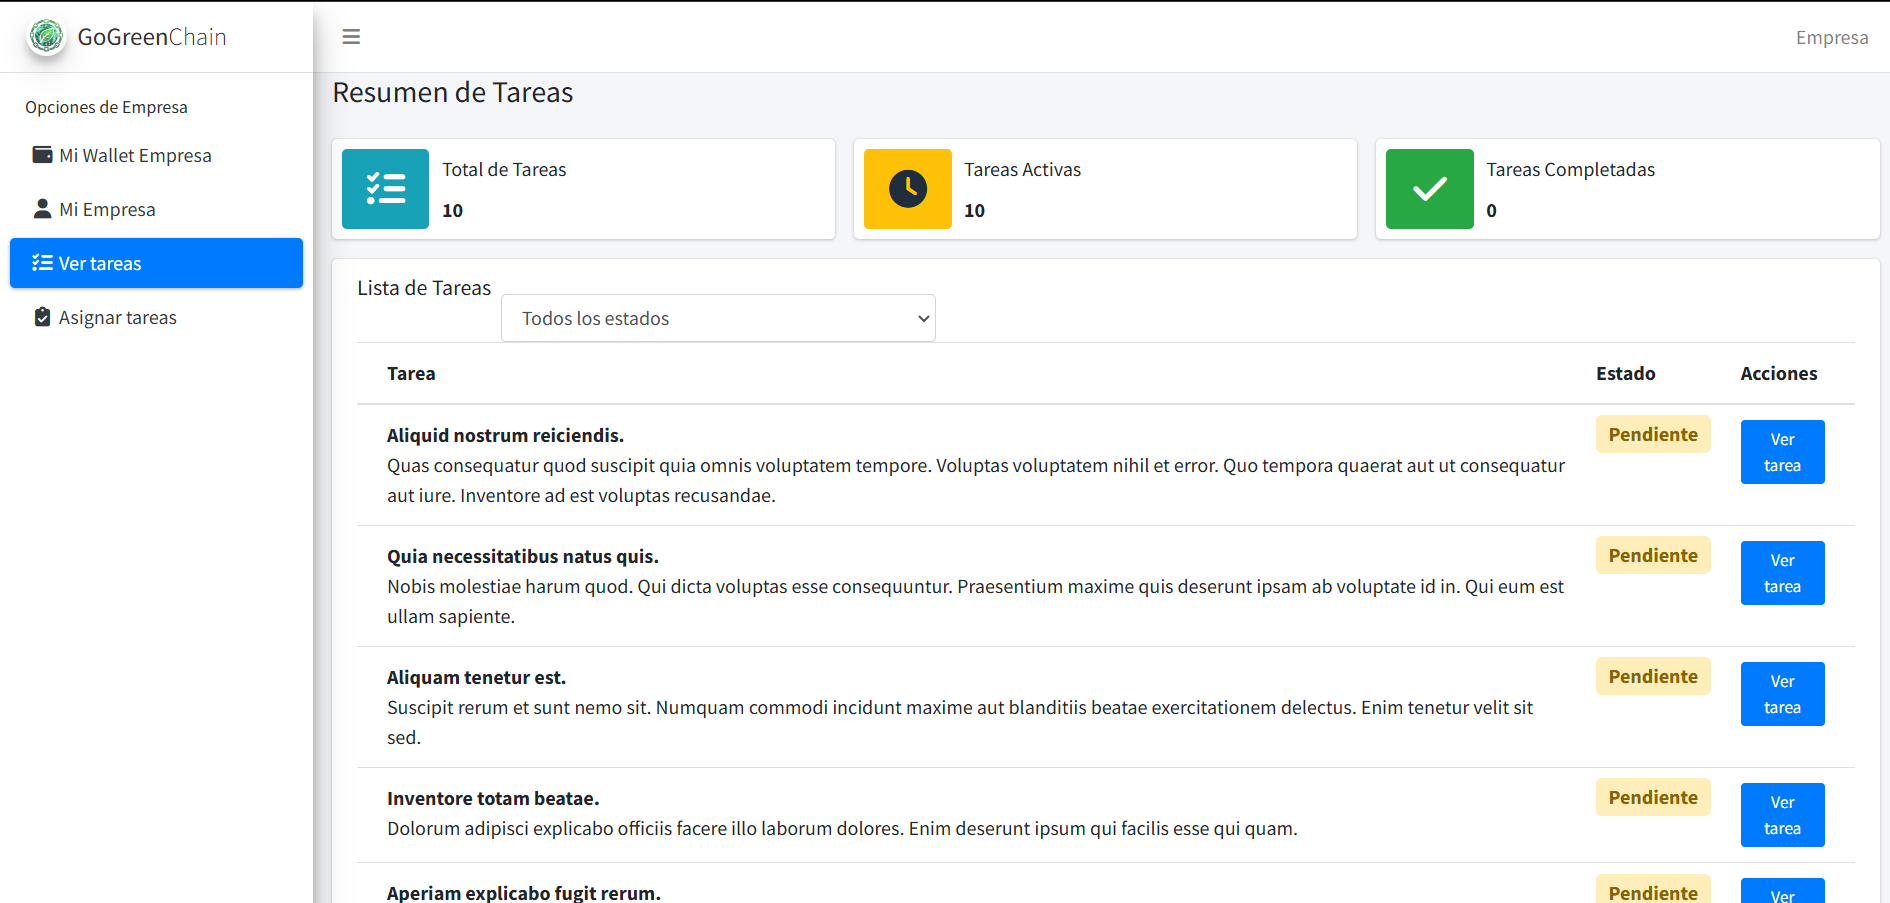The height and width of the screenshot is (903, 1890).
Task: Click the Tareas Completadas count 0
Action: pyautogui.click(x=1491, y=210)
